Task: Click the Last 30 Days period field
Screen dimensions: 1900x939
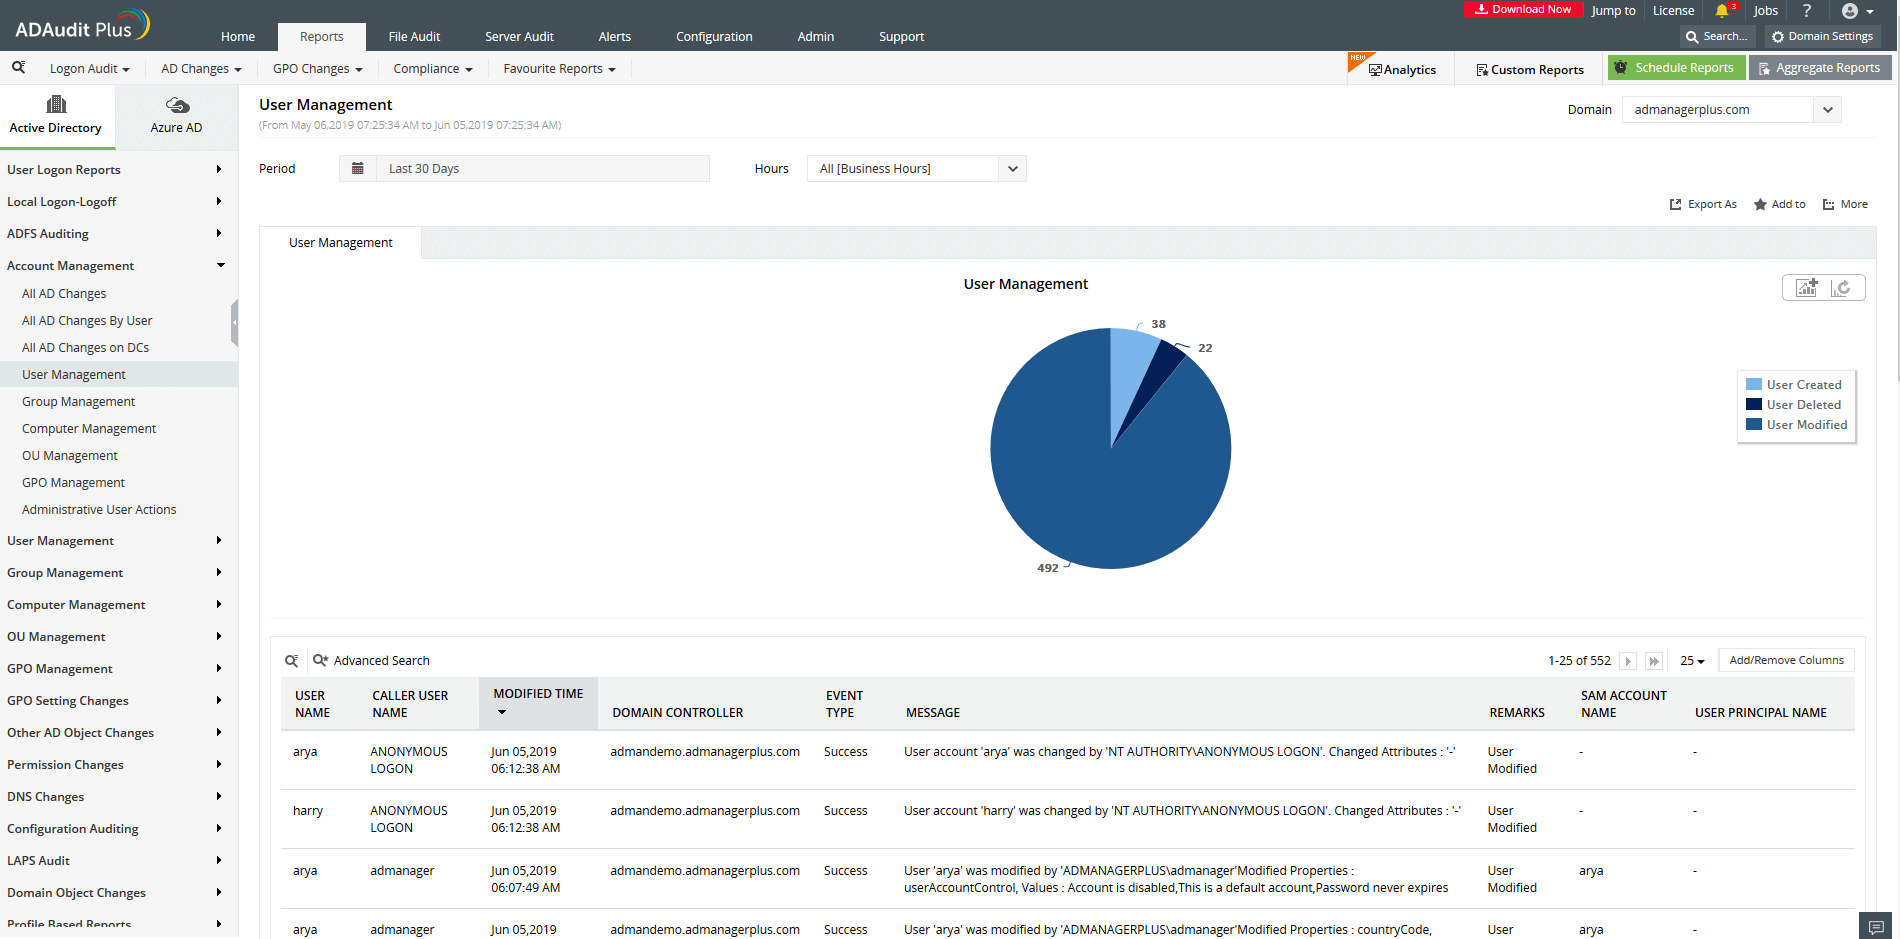Action: pos(543,169)
